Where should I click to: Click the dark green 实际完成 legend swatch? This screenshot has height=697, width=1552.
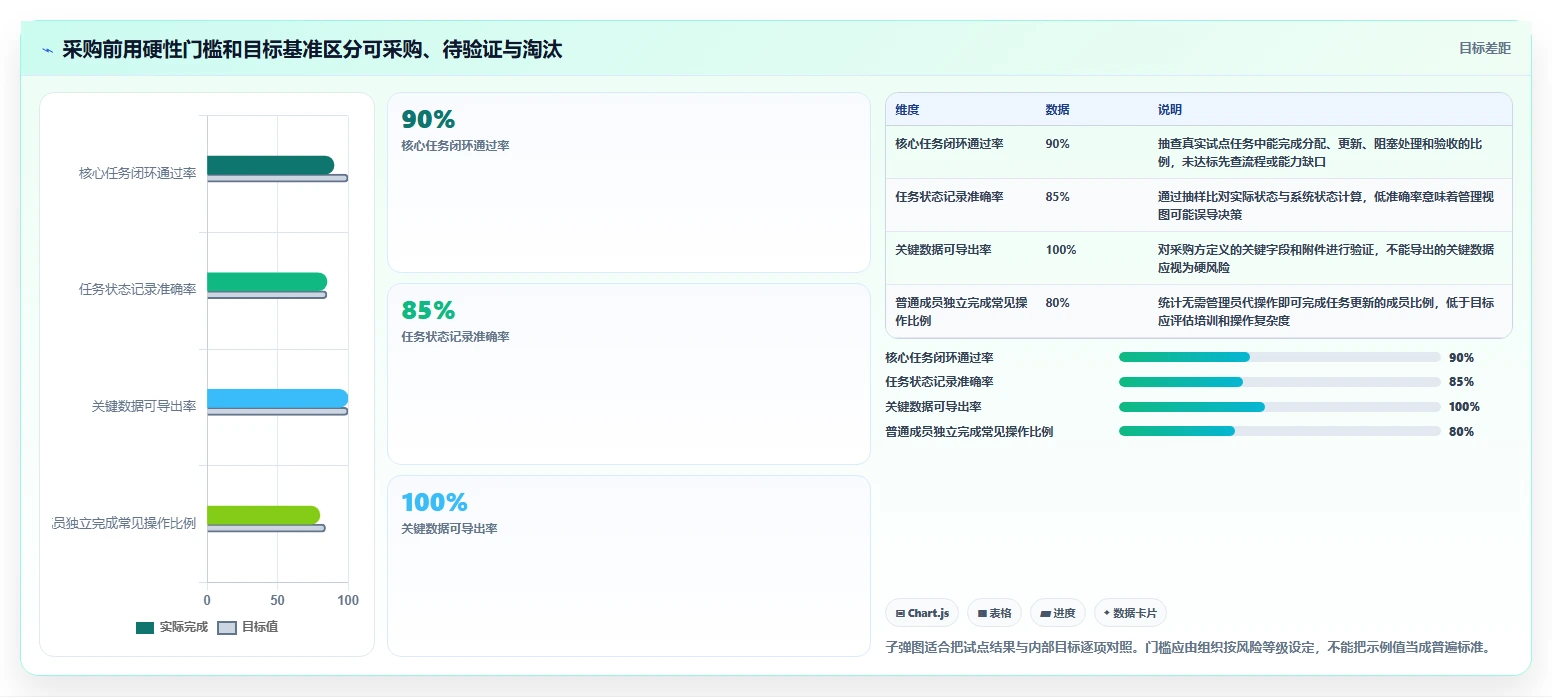pos(145,627)
